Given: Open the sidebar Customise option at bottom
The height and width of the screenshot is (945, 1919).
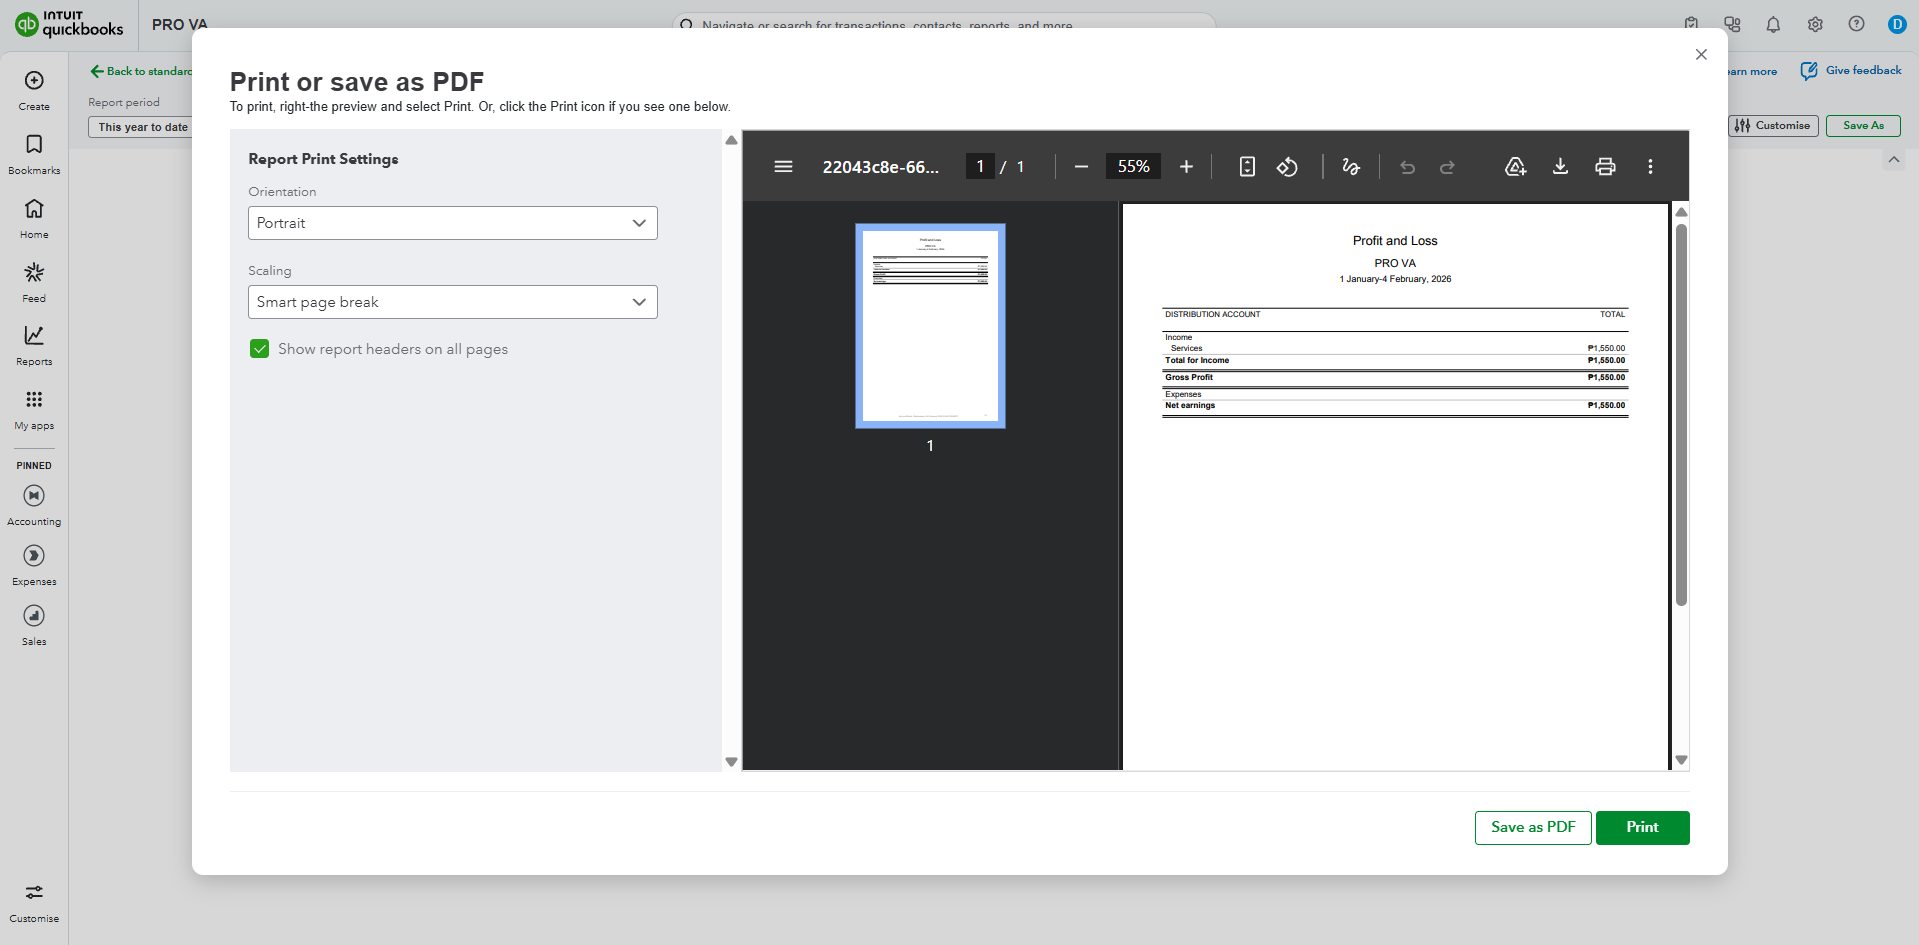Looking at the screenshot, I should tap(34, 903).
